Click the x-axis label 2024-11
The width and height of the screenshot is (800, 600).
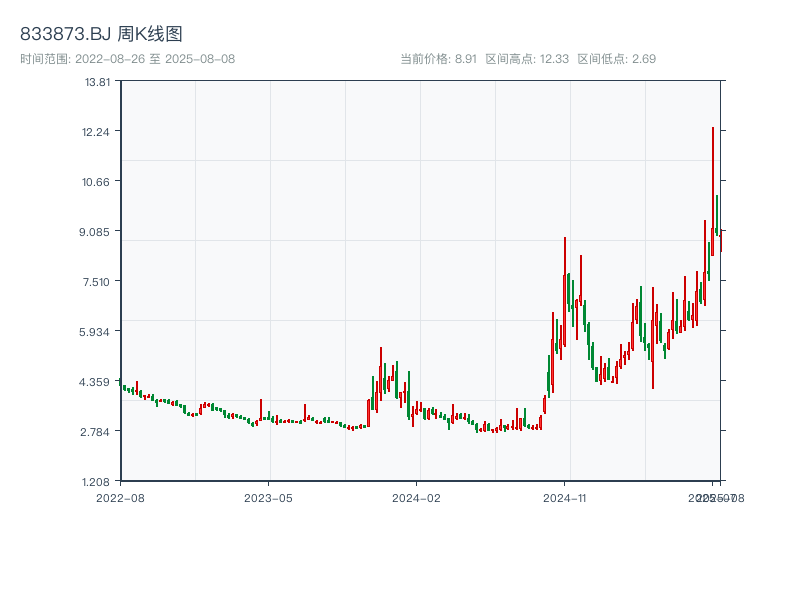coord(564,498)
